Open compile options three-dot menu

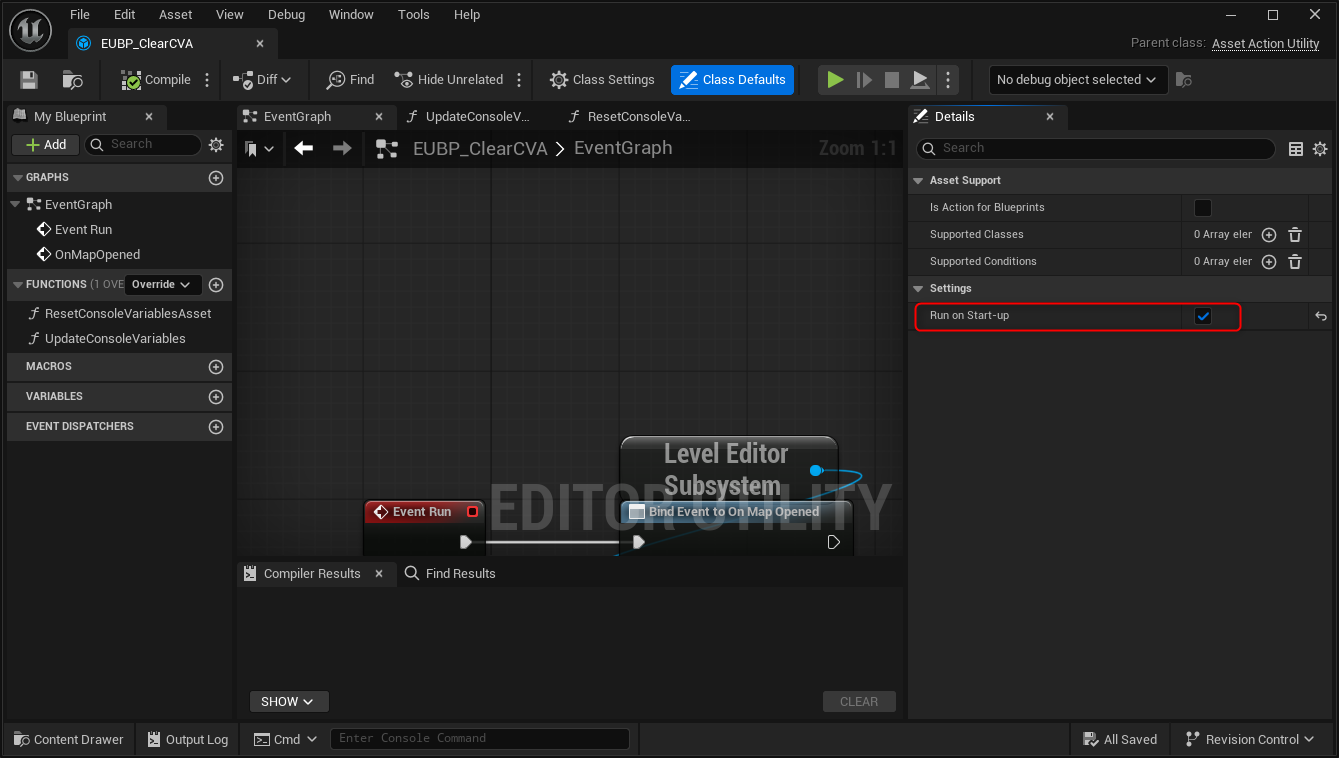(207, 80)
